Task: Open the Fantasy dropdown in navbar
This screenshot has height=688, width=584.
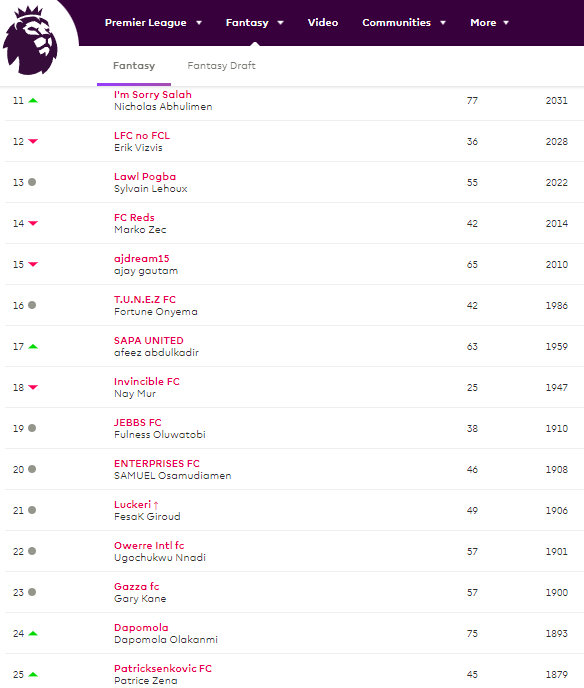Action: 254,23
